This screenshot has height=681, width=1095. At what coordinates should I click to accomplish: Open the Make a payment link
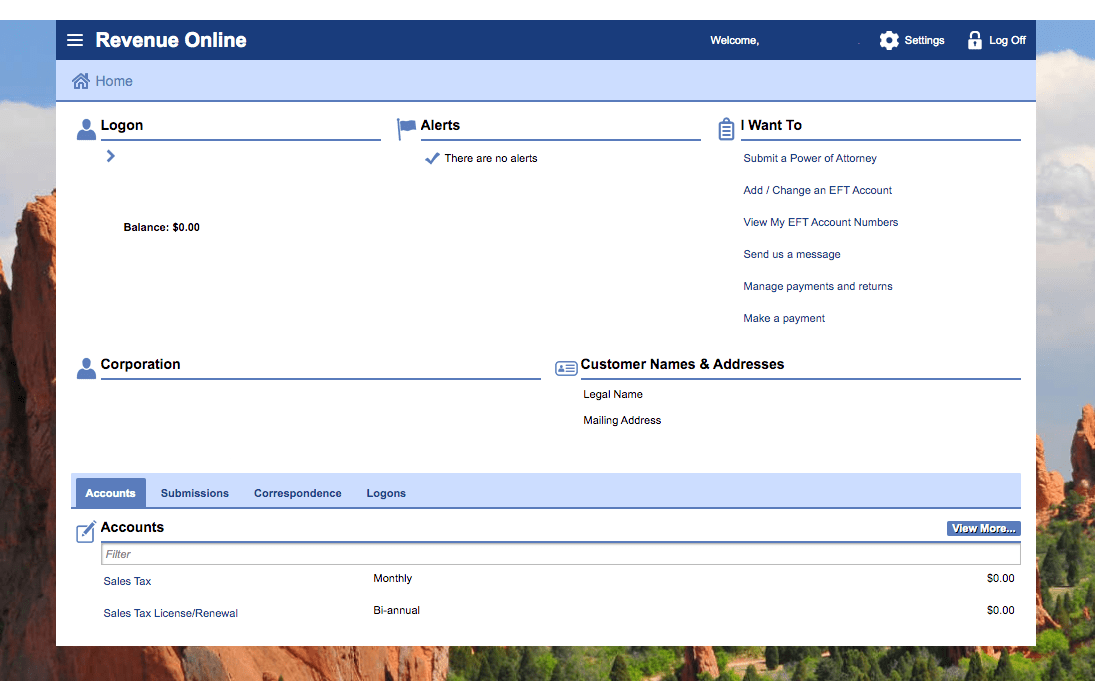[x=784, y=318]
